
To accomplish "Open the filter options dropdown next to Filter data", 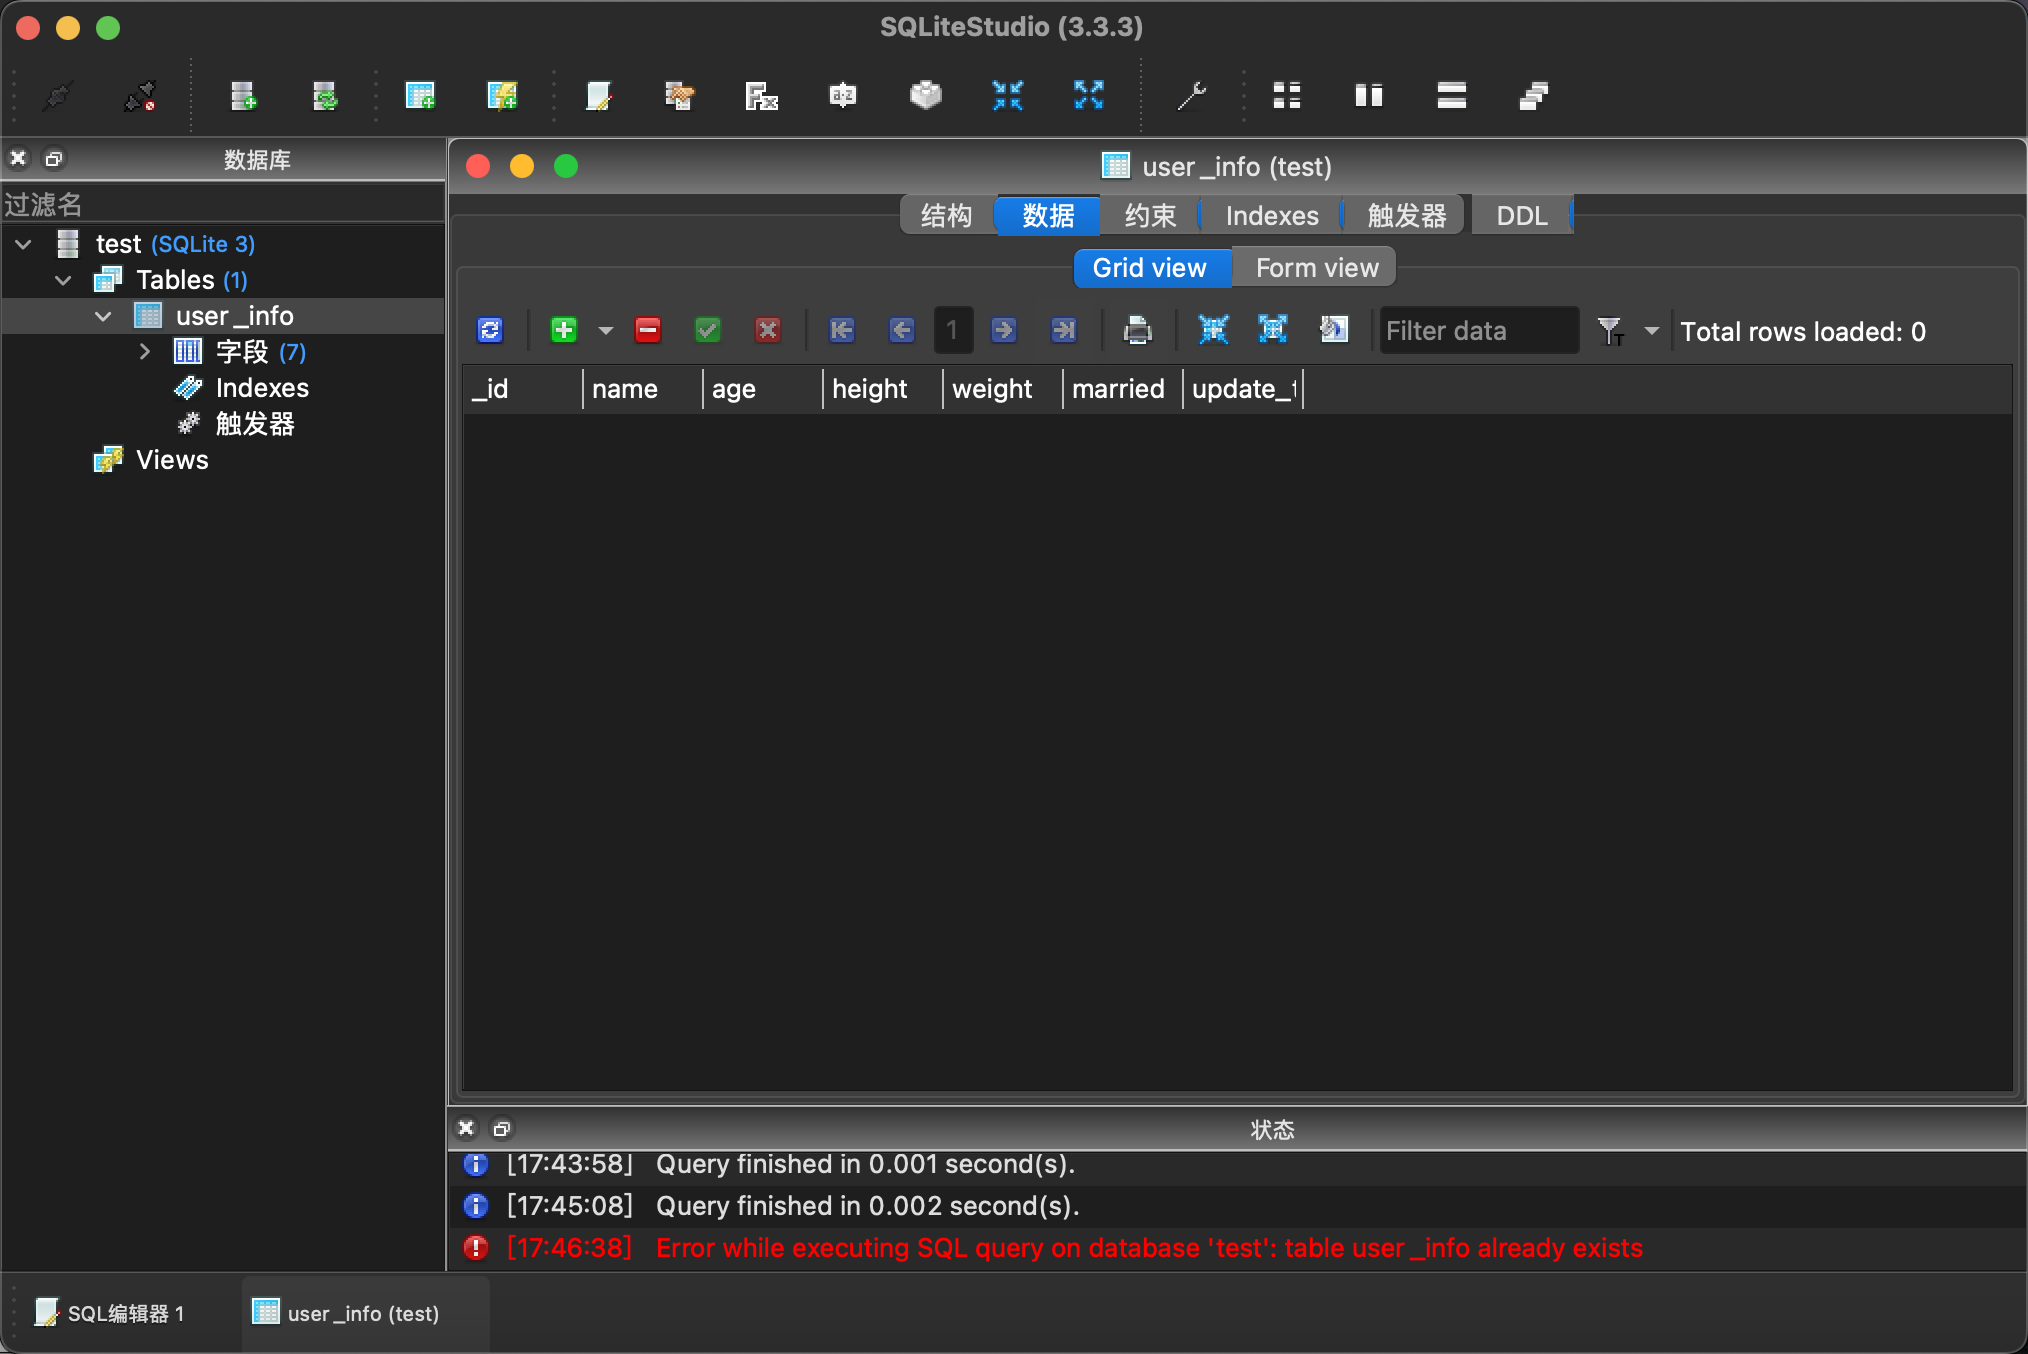I will coord(1650,330).
